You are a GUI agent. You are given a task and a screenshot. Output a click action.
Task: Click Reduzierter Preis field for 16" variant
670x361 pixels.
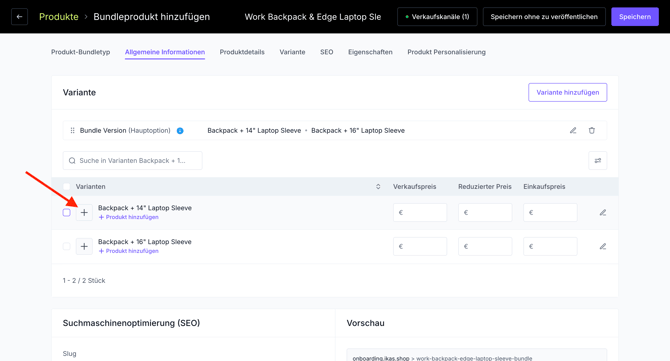(485, 247)
